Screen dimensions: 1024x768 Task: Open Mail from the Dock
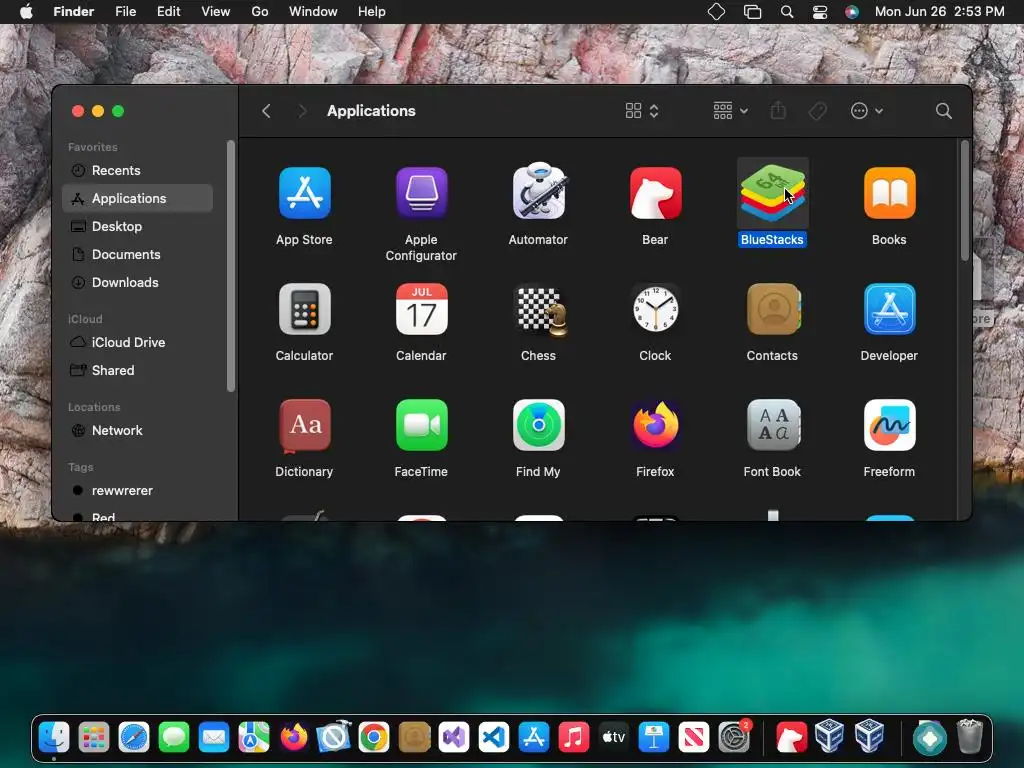(x=214, y=738)
